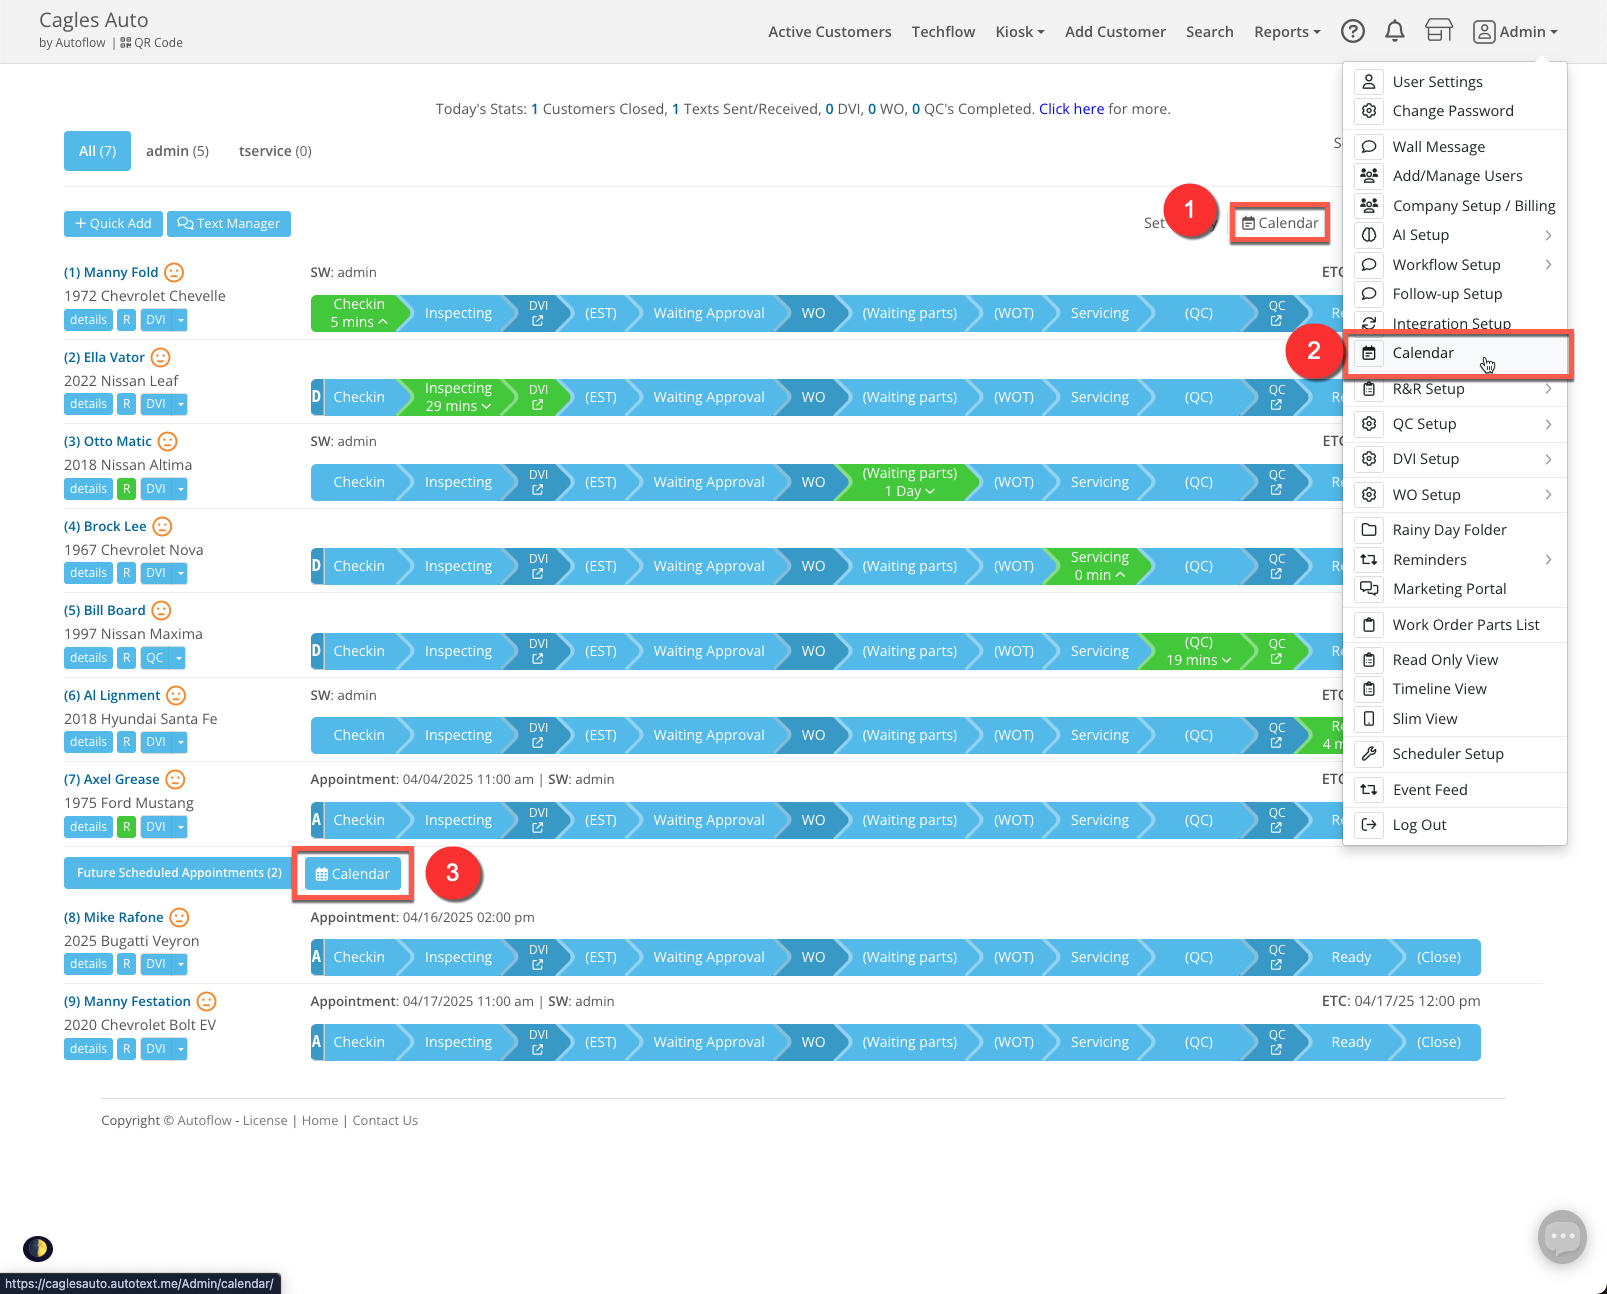Open QC dropdown arrow for Bill Board
Image resolution: width=1607 pixels, height=1294 pixels.
(x=178, y=658)
